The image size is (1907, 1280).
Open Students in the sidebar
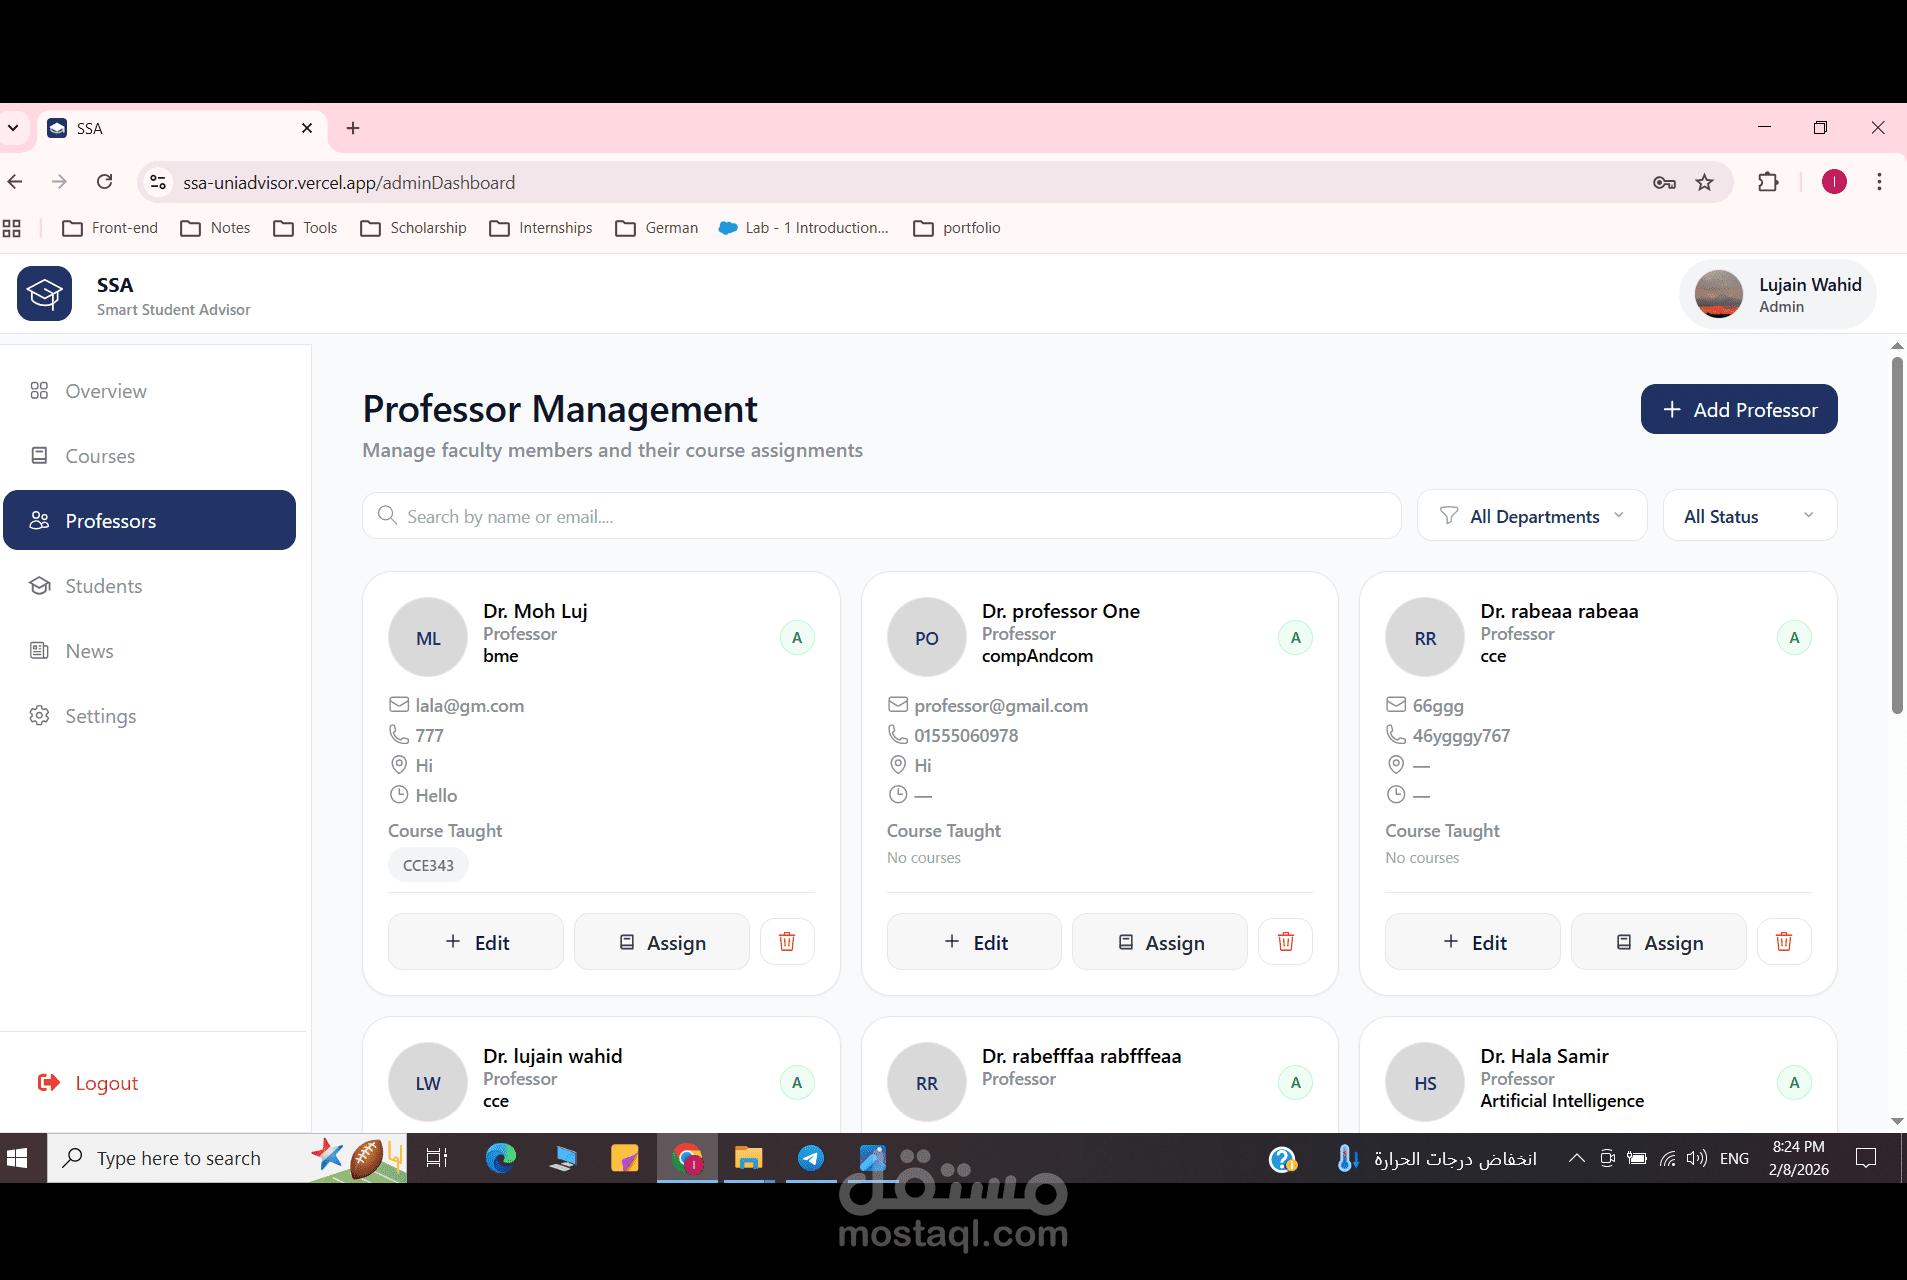coord(150,586)
